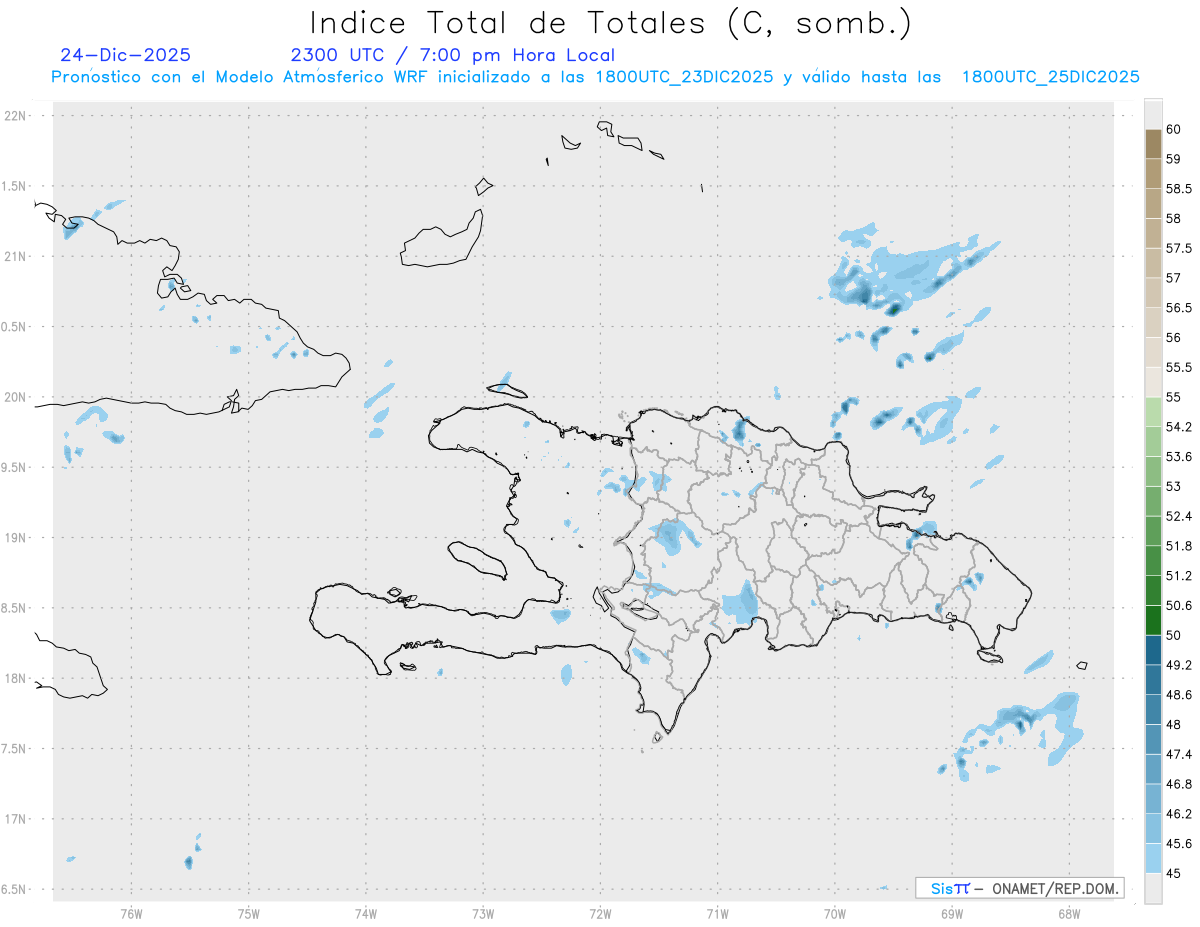Click the date label "24-Dic-2025"
Image resolution: width=1200 pixels, height=927 pixels.
(125, 55)
